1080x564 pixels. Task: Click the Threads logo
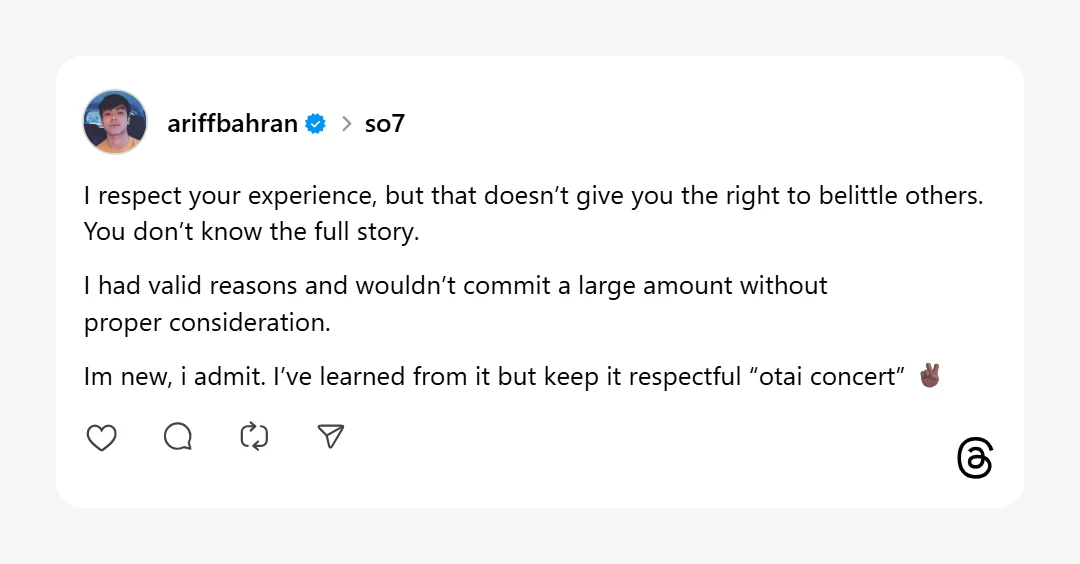coord(974,458)
